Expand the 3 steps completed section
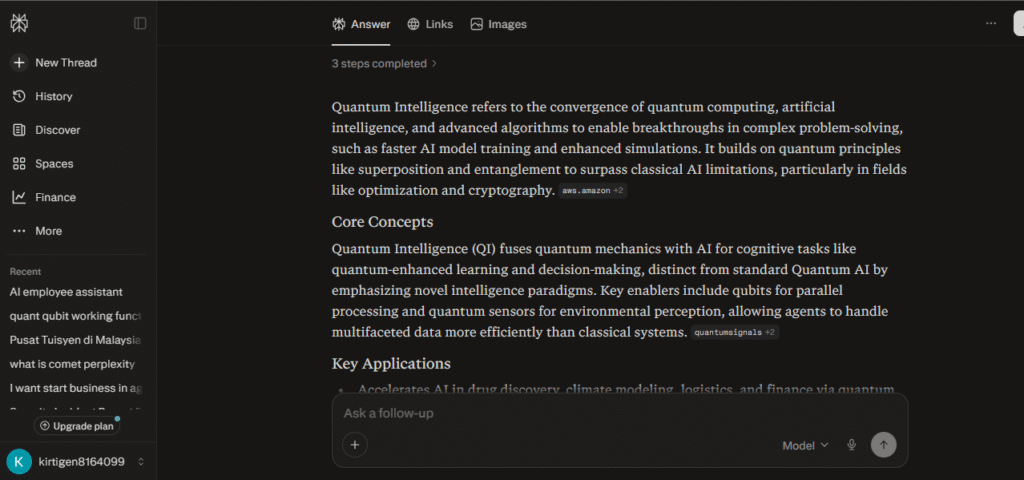Viewport: 1024px width, 480px height. 385,63
